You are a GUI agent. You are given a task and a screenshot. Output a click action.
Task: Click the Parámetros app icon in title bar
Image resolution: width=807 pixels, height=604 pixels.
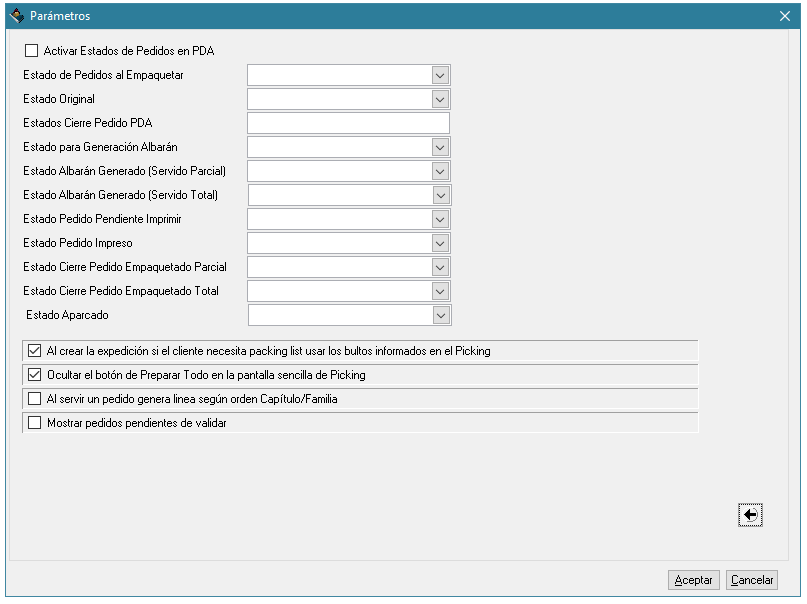point(17,16)
